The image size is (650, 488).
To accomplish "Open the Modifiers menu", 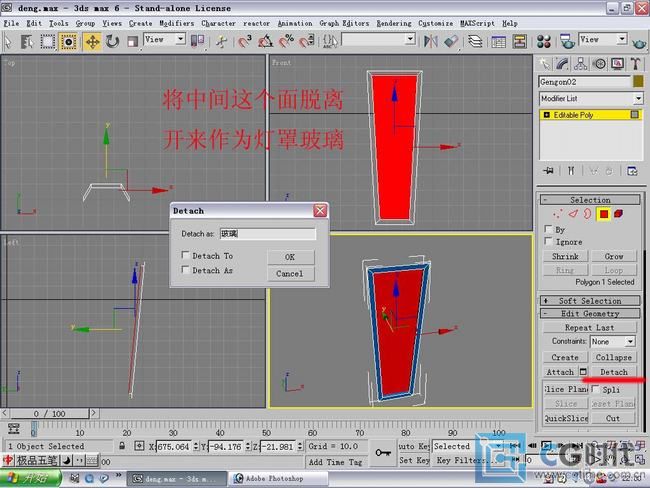I will [177, 23].
